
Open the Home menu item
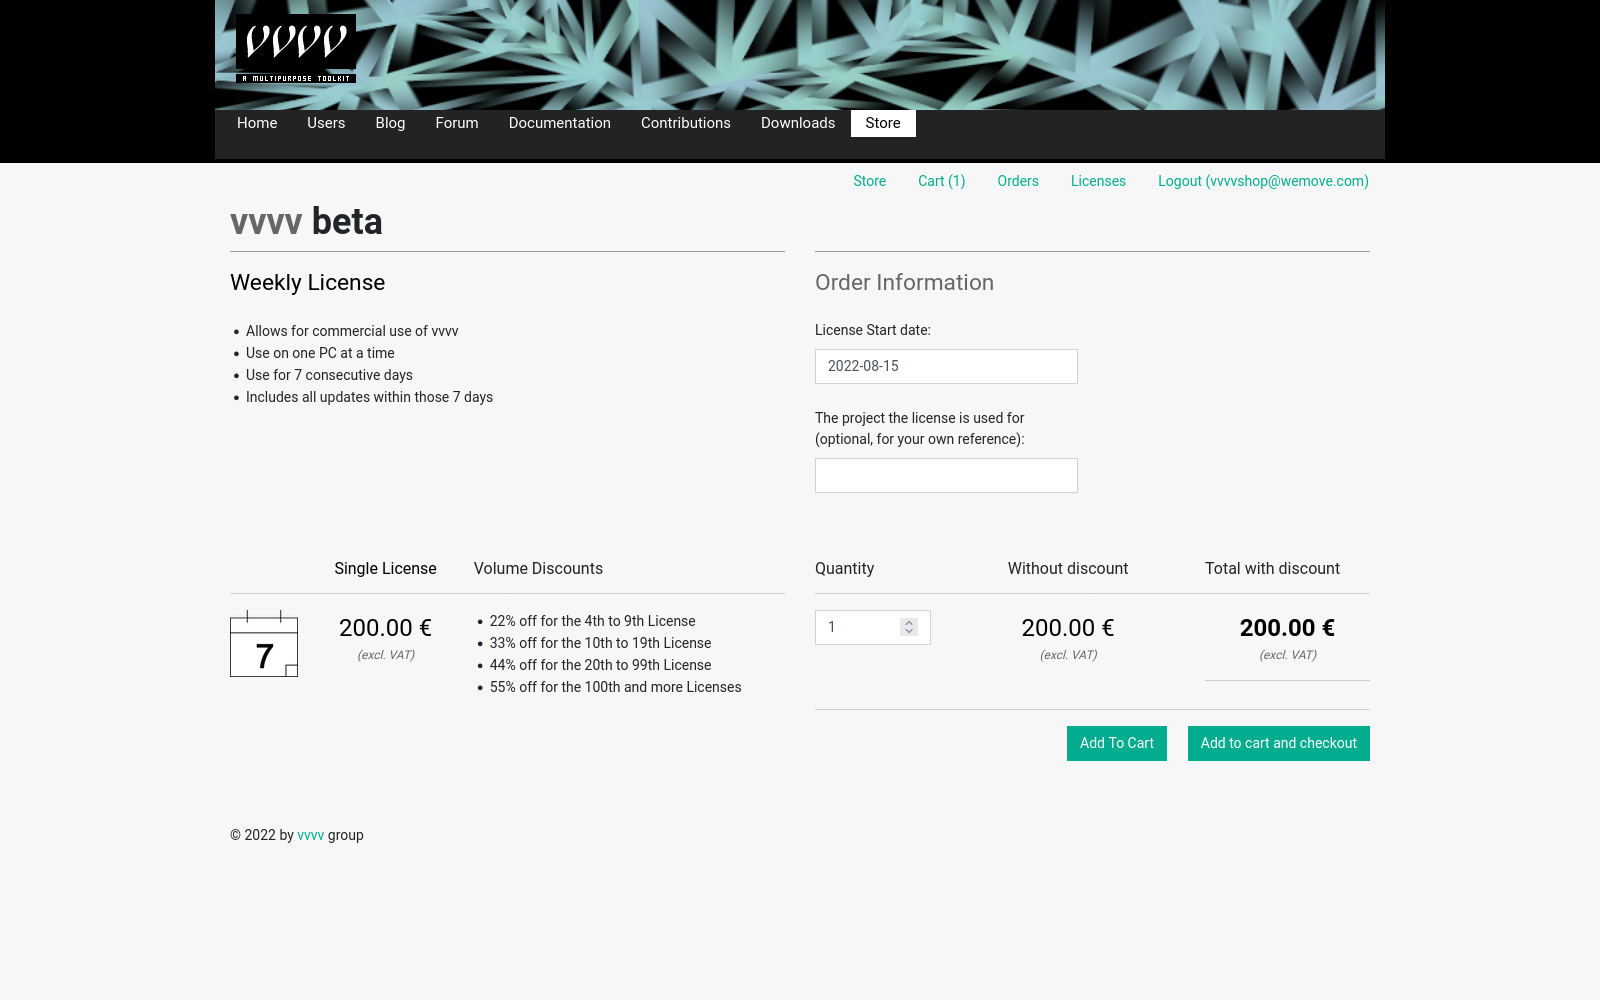[257, 123]
